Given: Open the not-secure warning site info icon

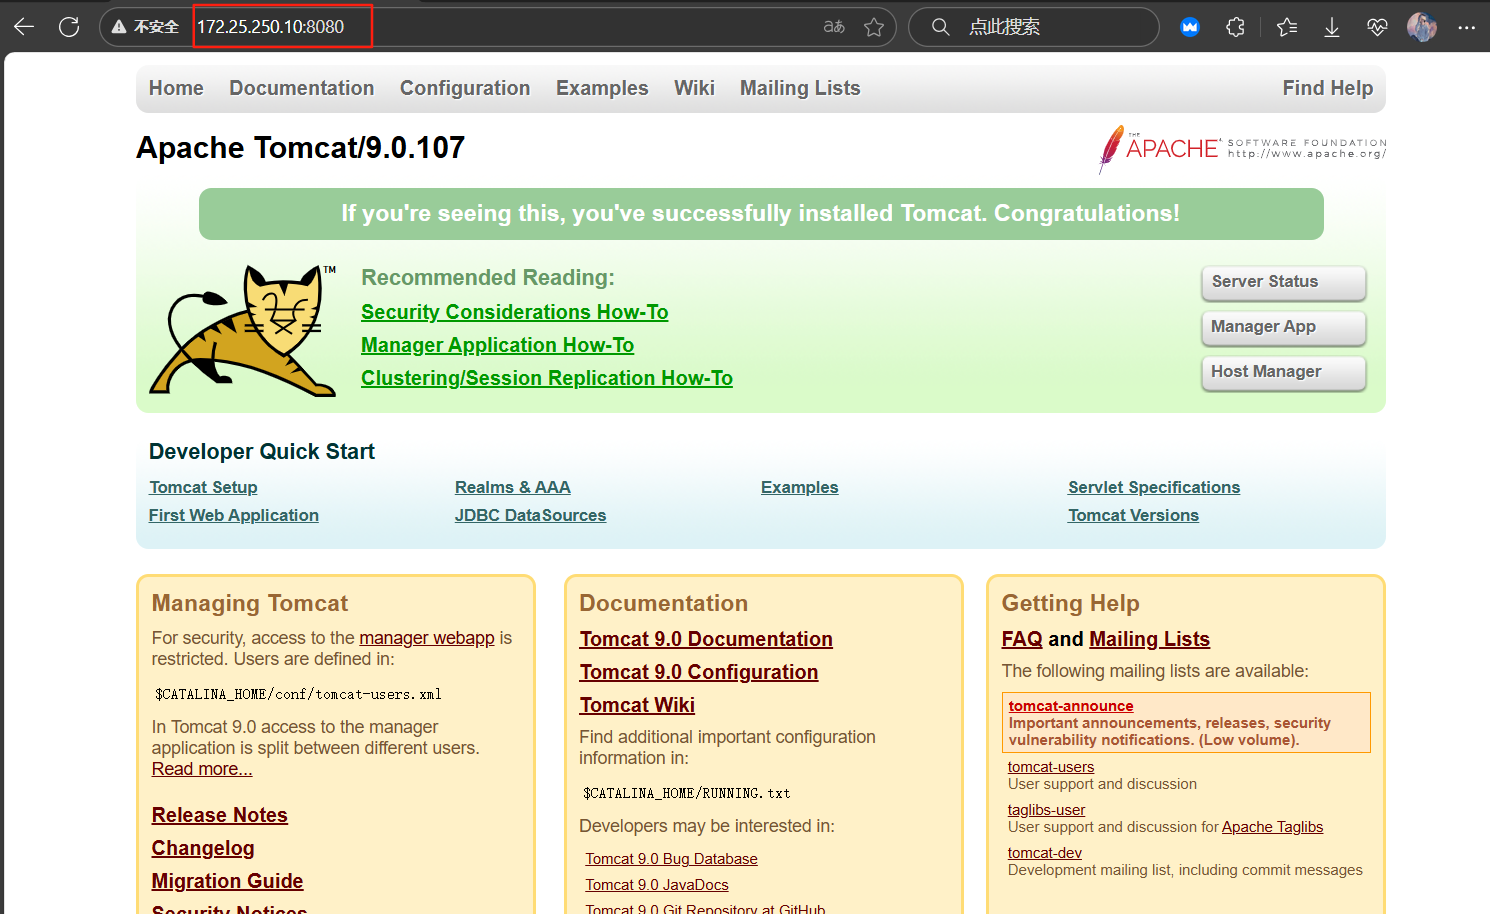Looking at the screenshot, I should point(146,27).
